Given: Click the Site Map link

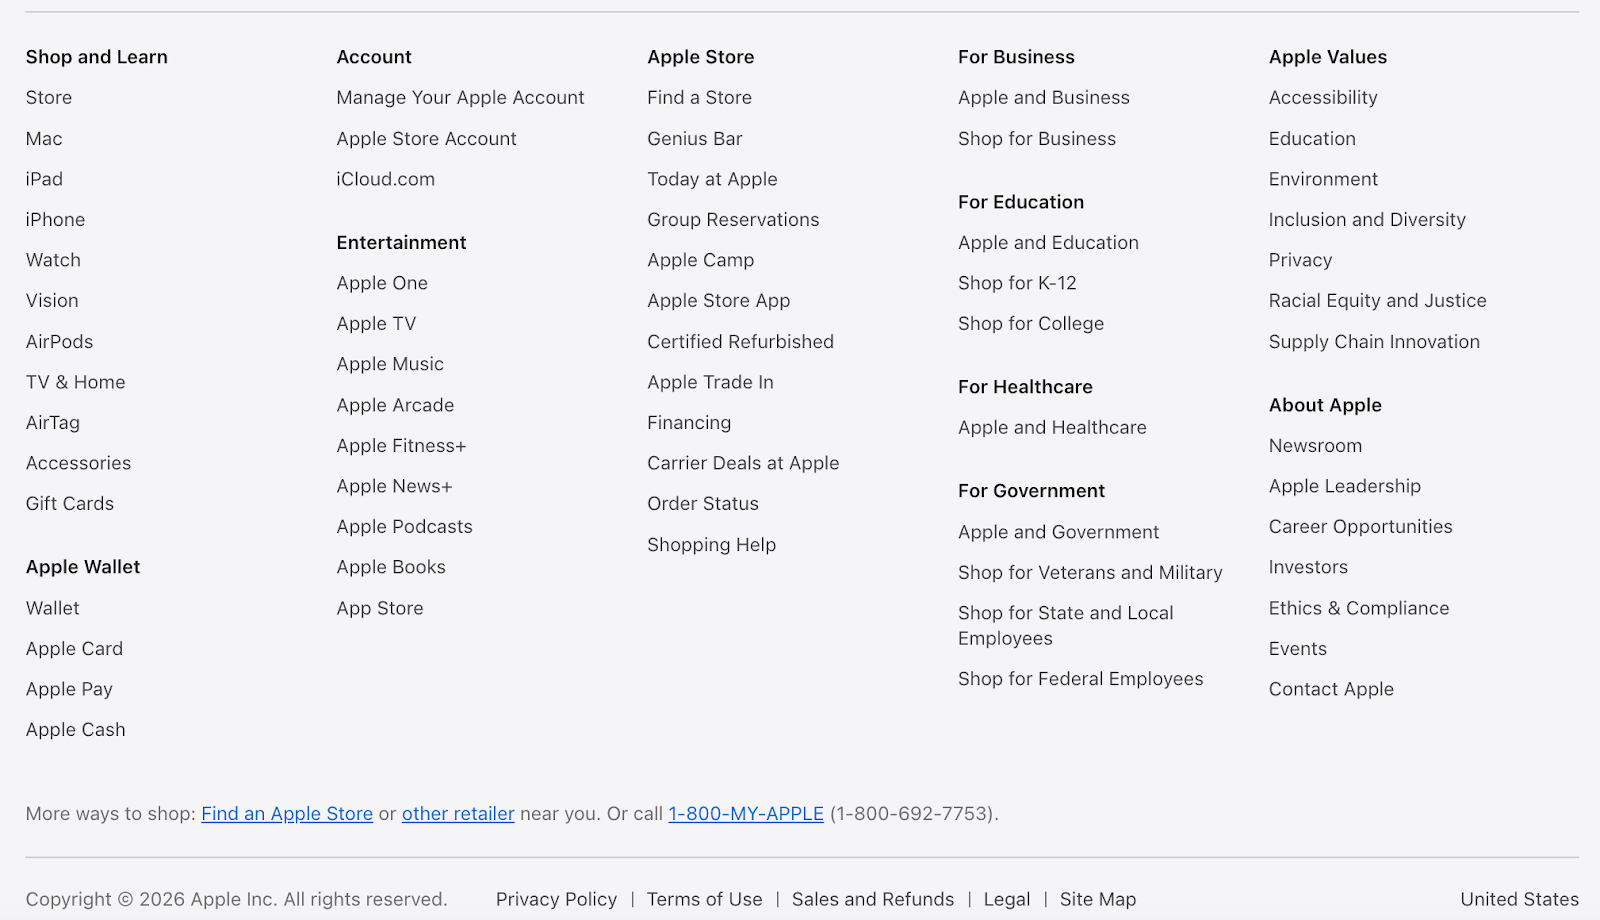Looking at the screenshot, I should [x=1097, y=898].
